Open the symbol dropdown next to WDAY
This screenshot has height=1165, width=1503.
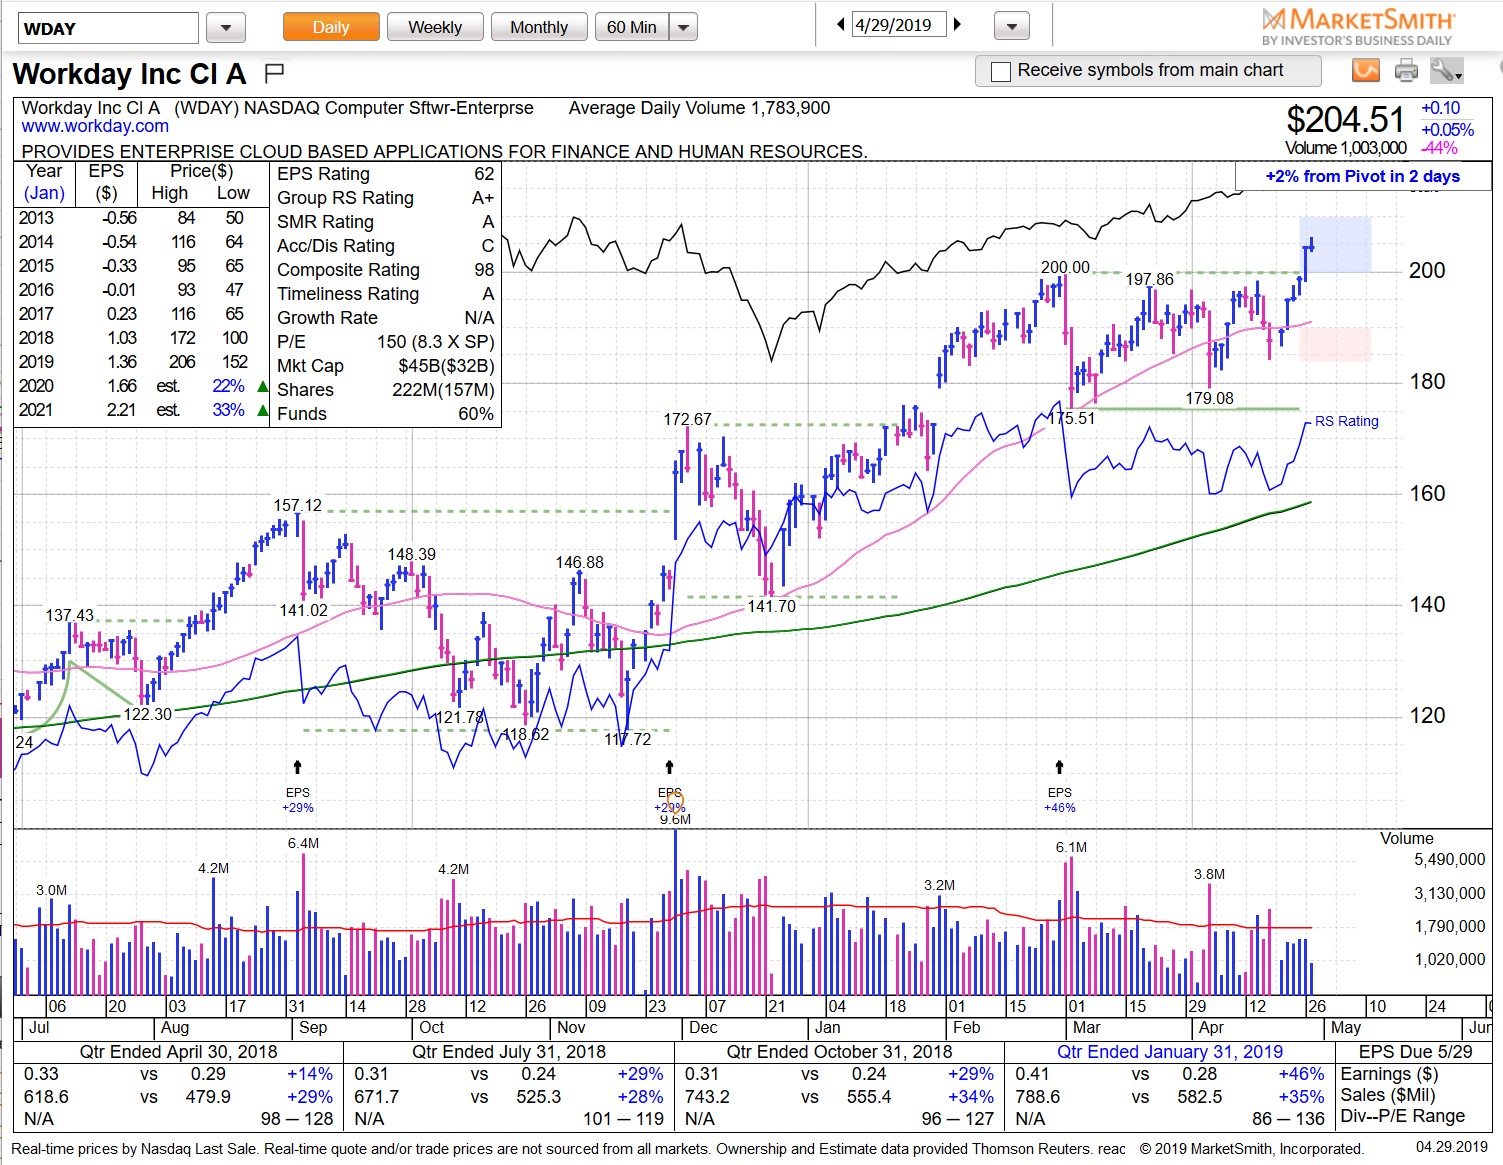click(x=226, y=27)
